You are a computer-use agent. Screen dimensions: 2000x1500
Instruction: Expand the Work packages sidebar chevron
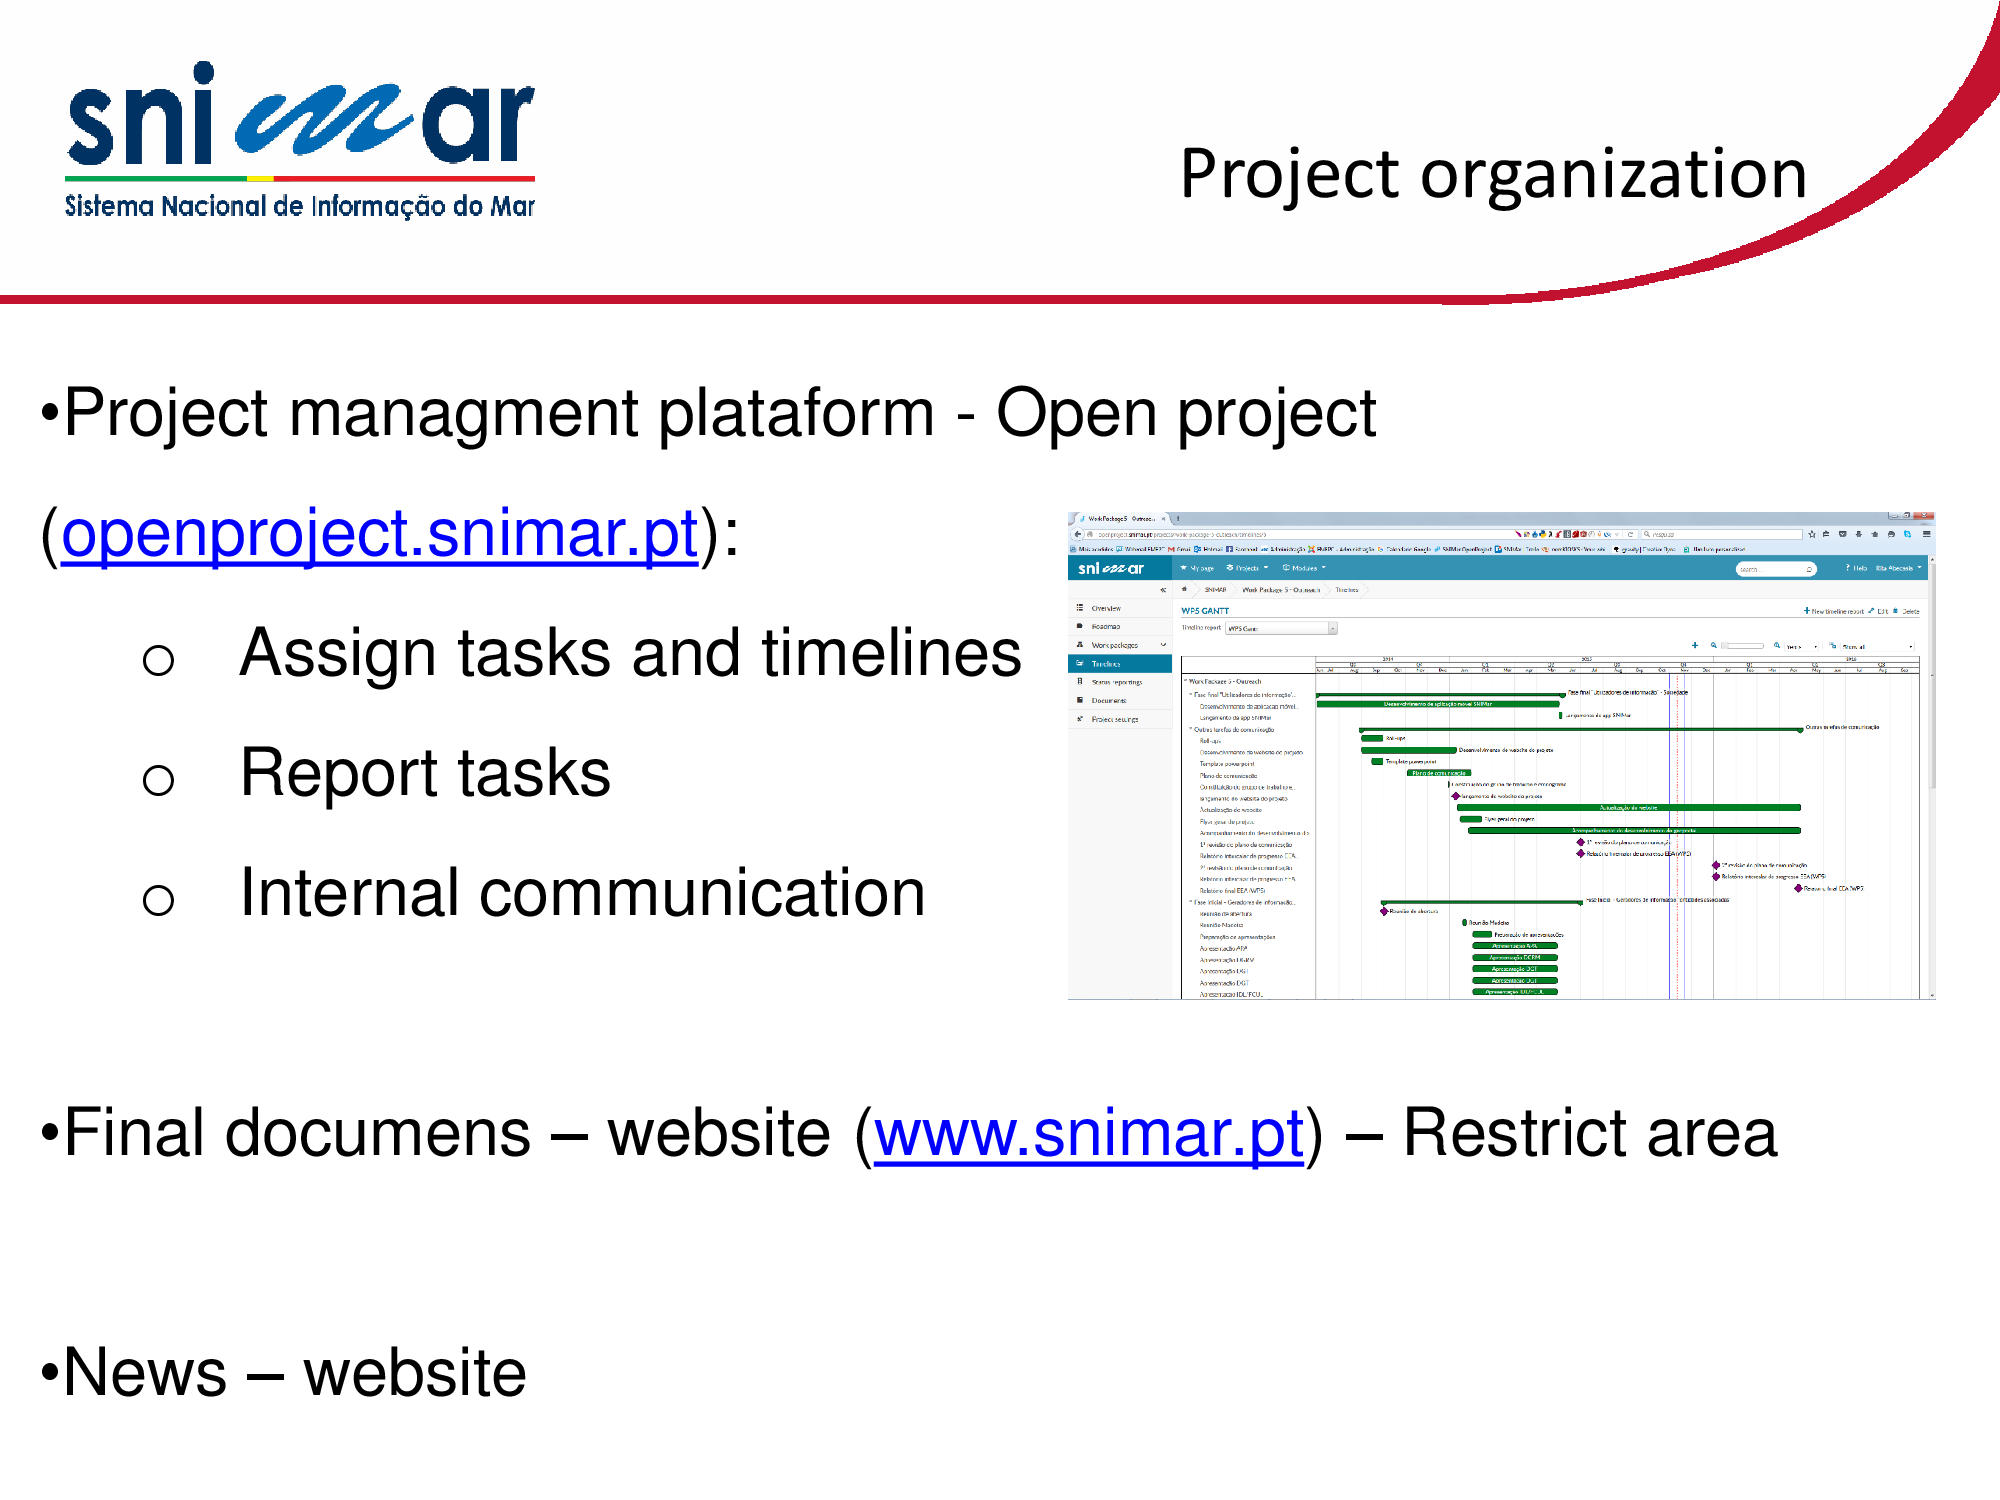pyautogui.click(x=1163, y=645)
